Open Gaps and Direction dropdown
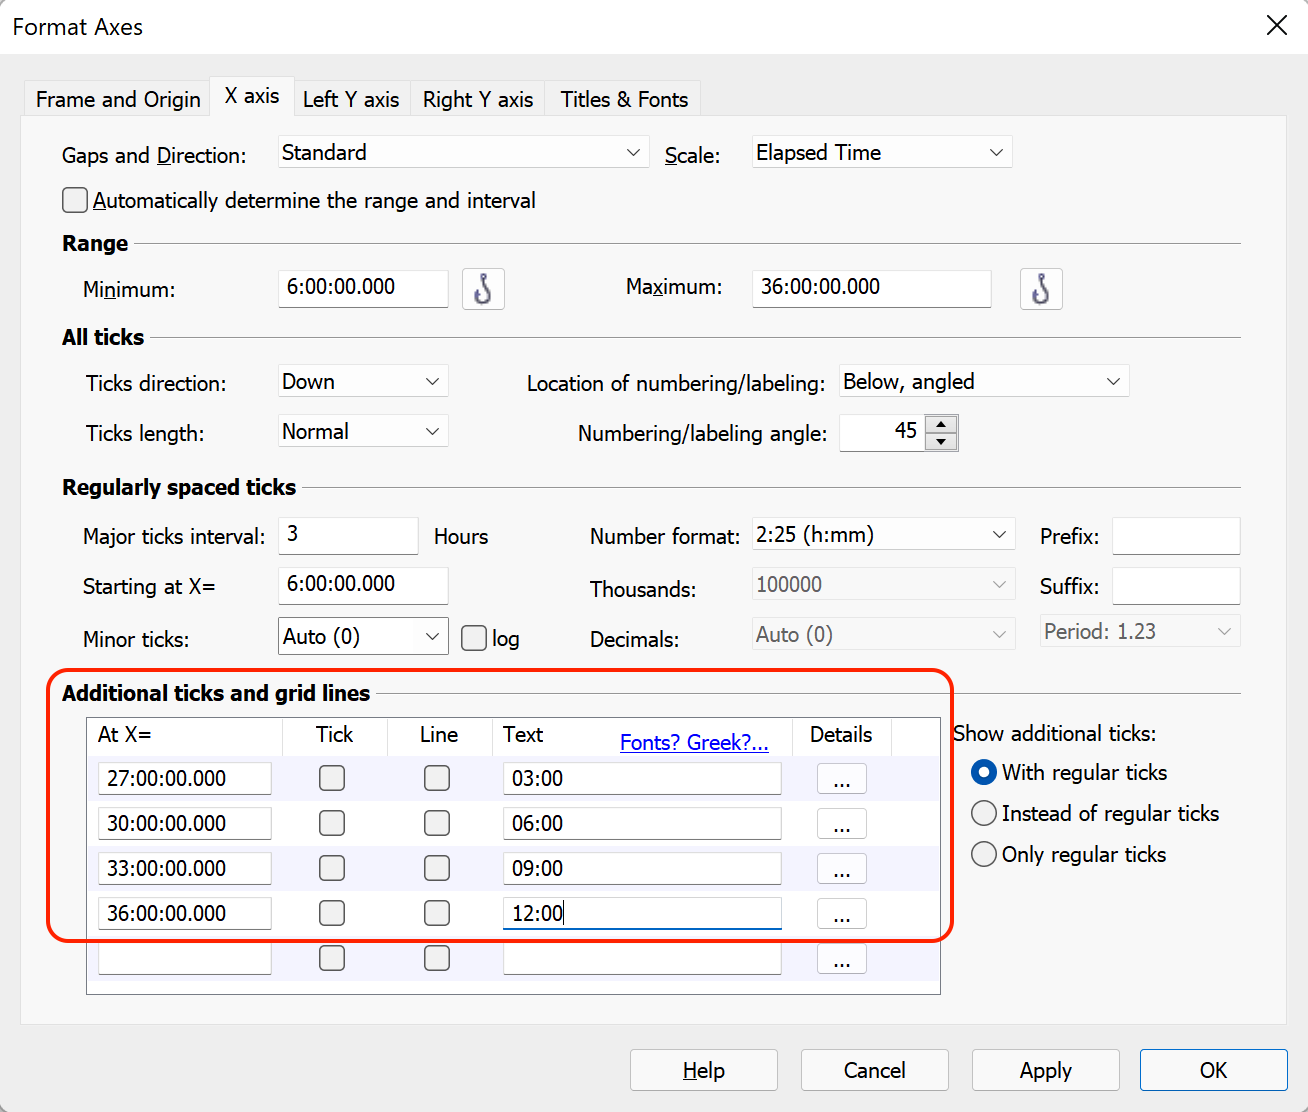Image resolution: width=1308 pixels, height=1112 pixels. pyautogui.click(x=463, y=152)
